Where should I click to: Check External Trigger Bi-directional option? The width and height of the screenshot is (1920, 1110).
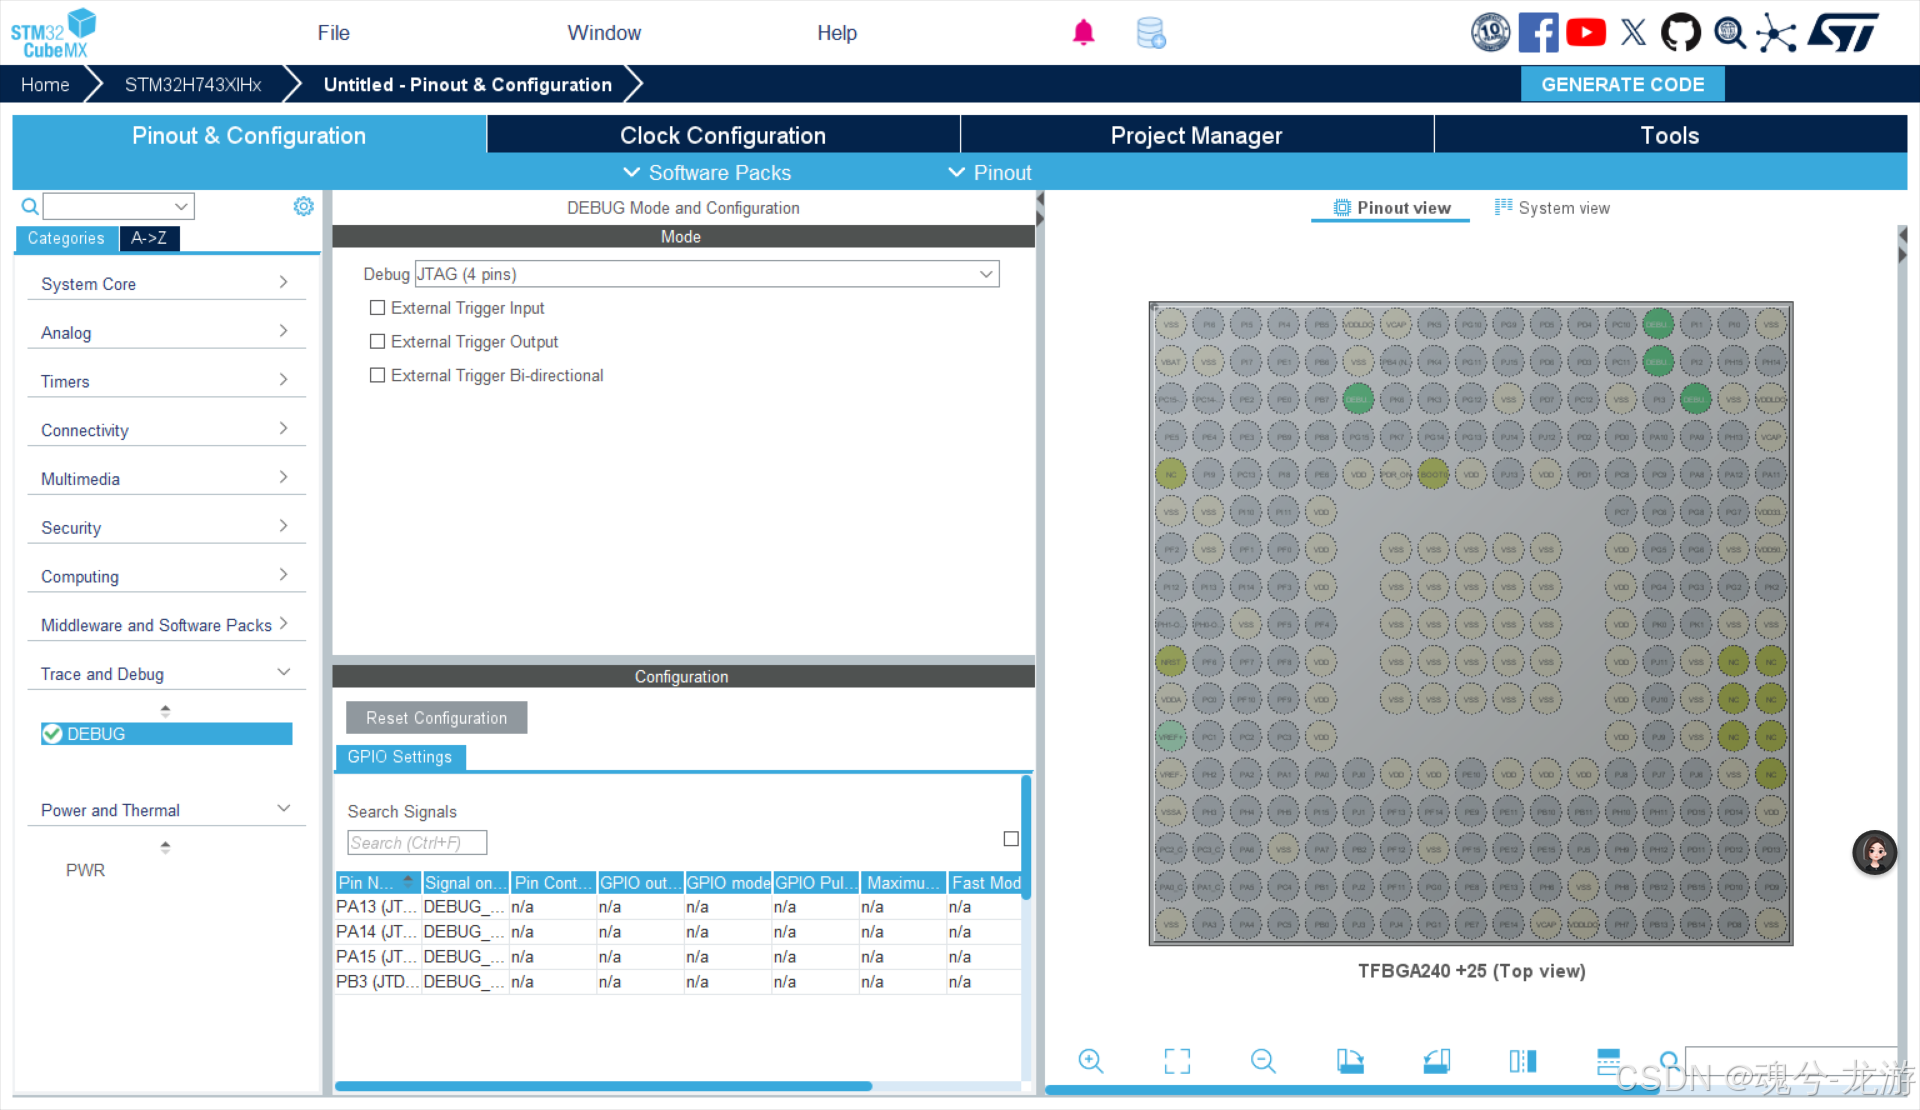point(377,376)
